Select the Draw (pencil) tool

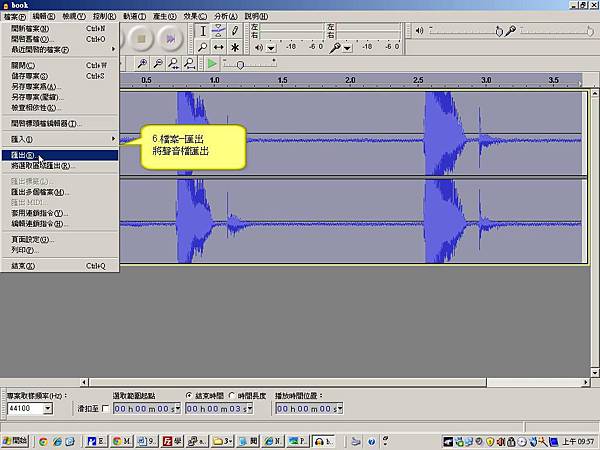click(235, 31)
